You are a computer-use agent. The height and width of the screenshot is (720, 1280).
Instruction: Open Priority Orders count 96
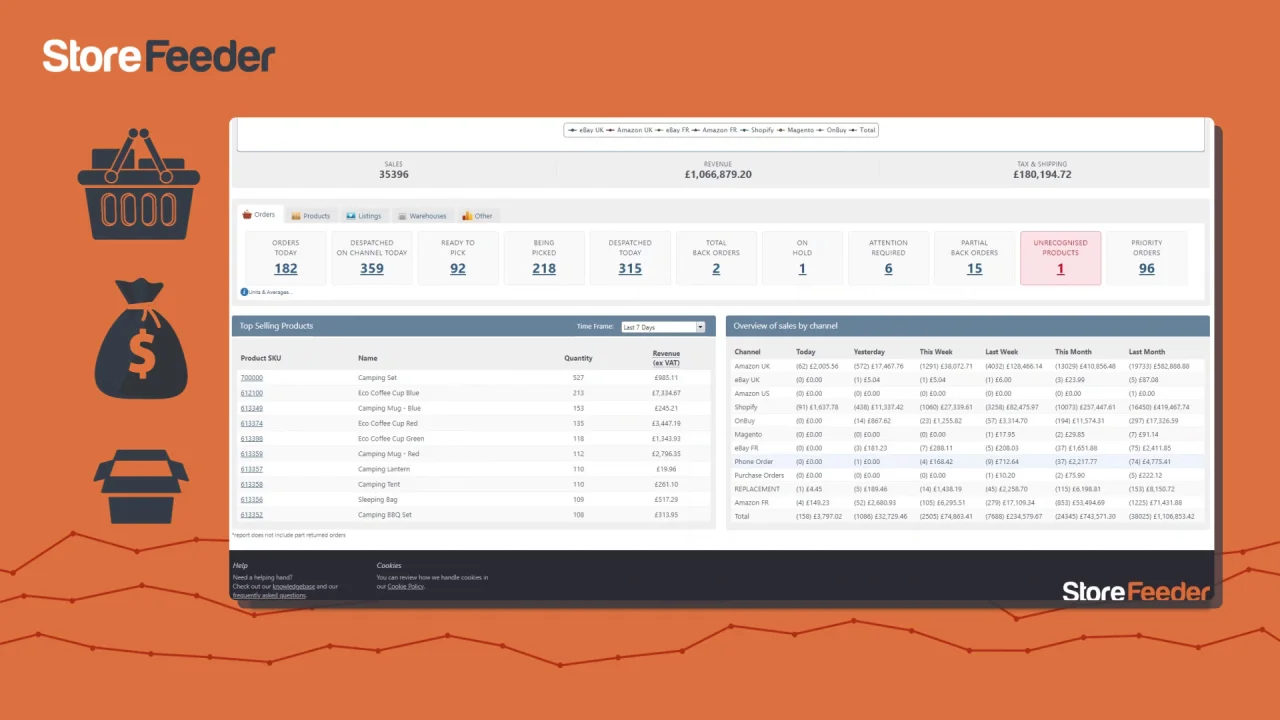click(x=1146, y=268)
